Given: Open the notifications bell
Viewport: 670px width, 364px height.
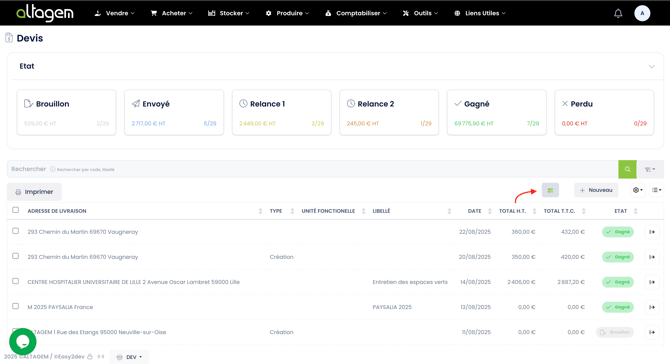Looking at the screenshot, I should pyautogui.click(x=618, y=13).
